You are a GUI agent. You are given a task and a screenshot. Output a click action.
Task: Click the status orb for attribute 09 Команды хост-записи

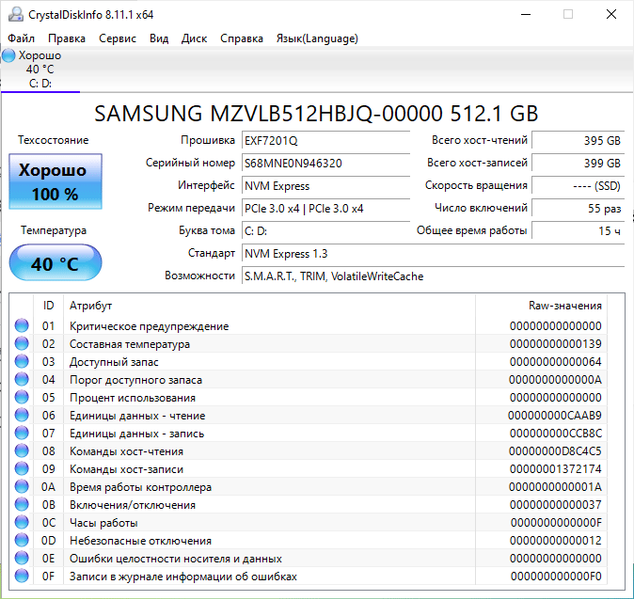(21, 469)
